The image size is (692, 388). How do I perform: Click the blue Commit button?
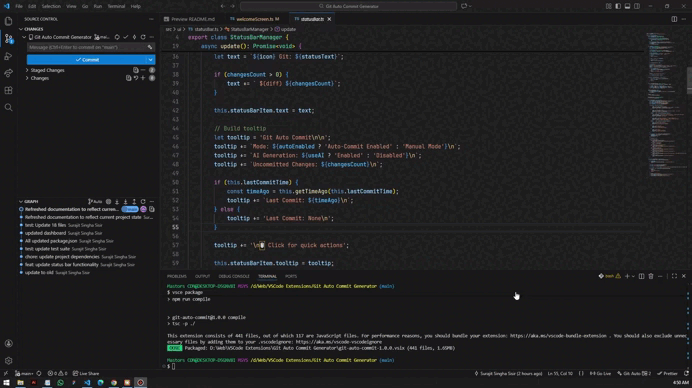(86, 60)
